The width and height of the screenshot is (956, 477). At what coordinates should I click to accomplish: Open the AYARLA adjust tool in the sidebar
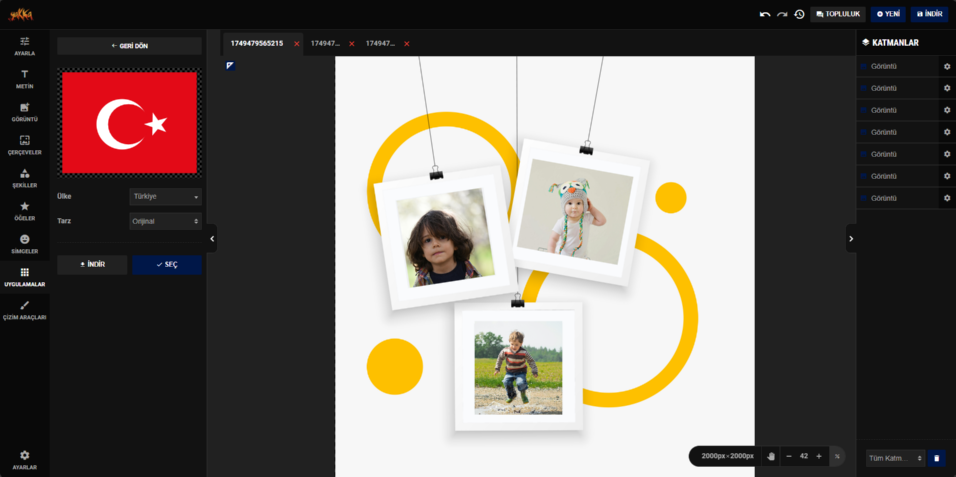click(24, 46)
